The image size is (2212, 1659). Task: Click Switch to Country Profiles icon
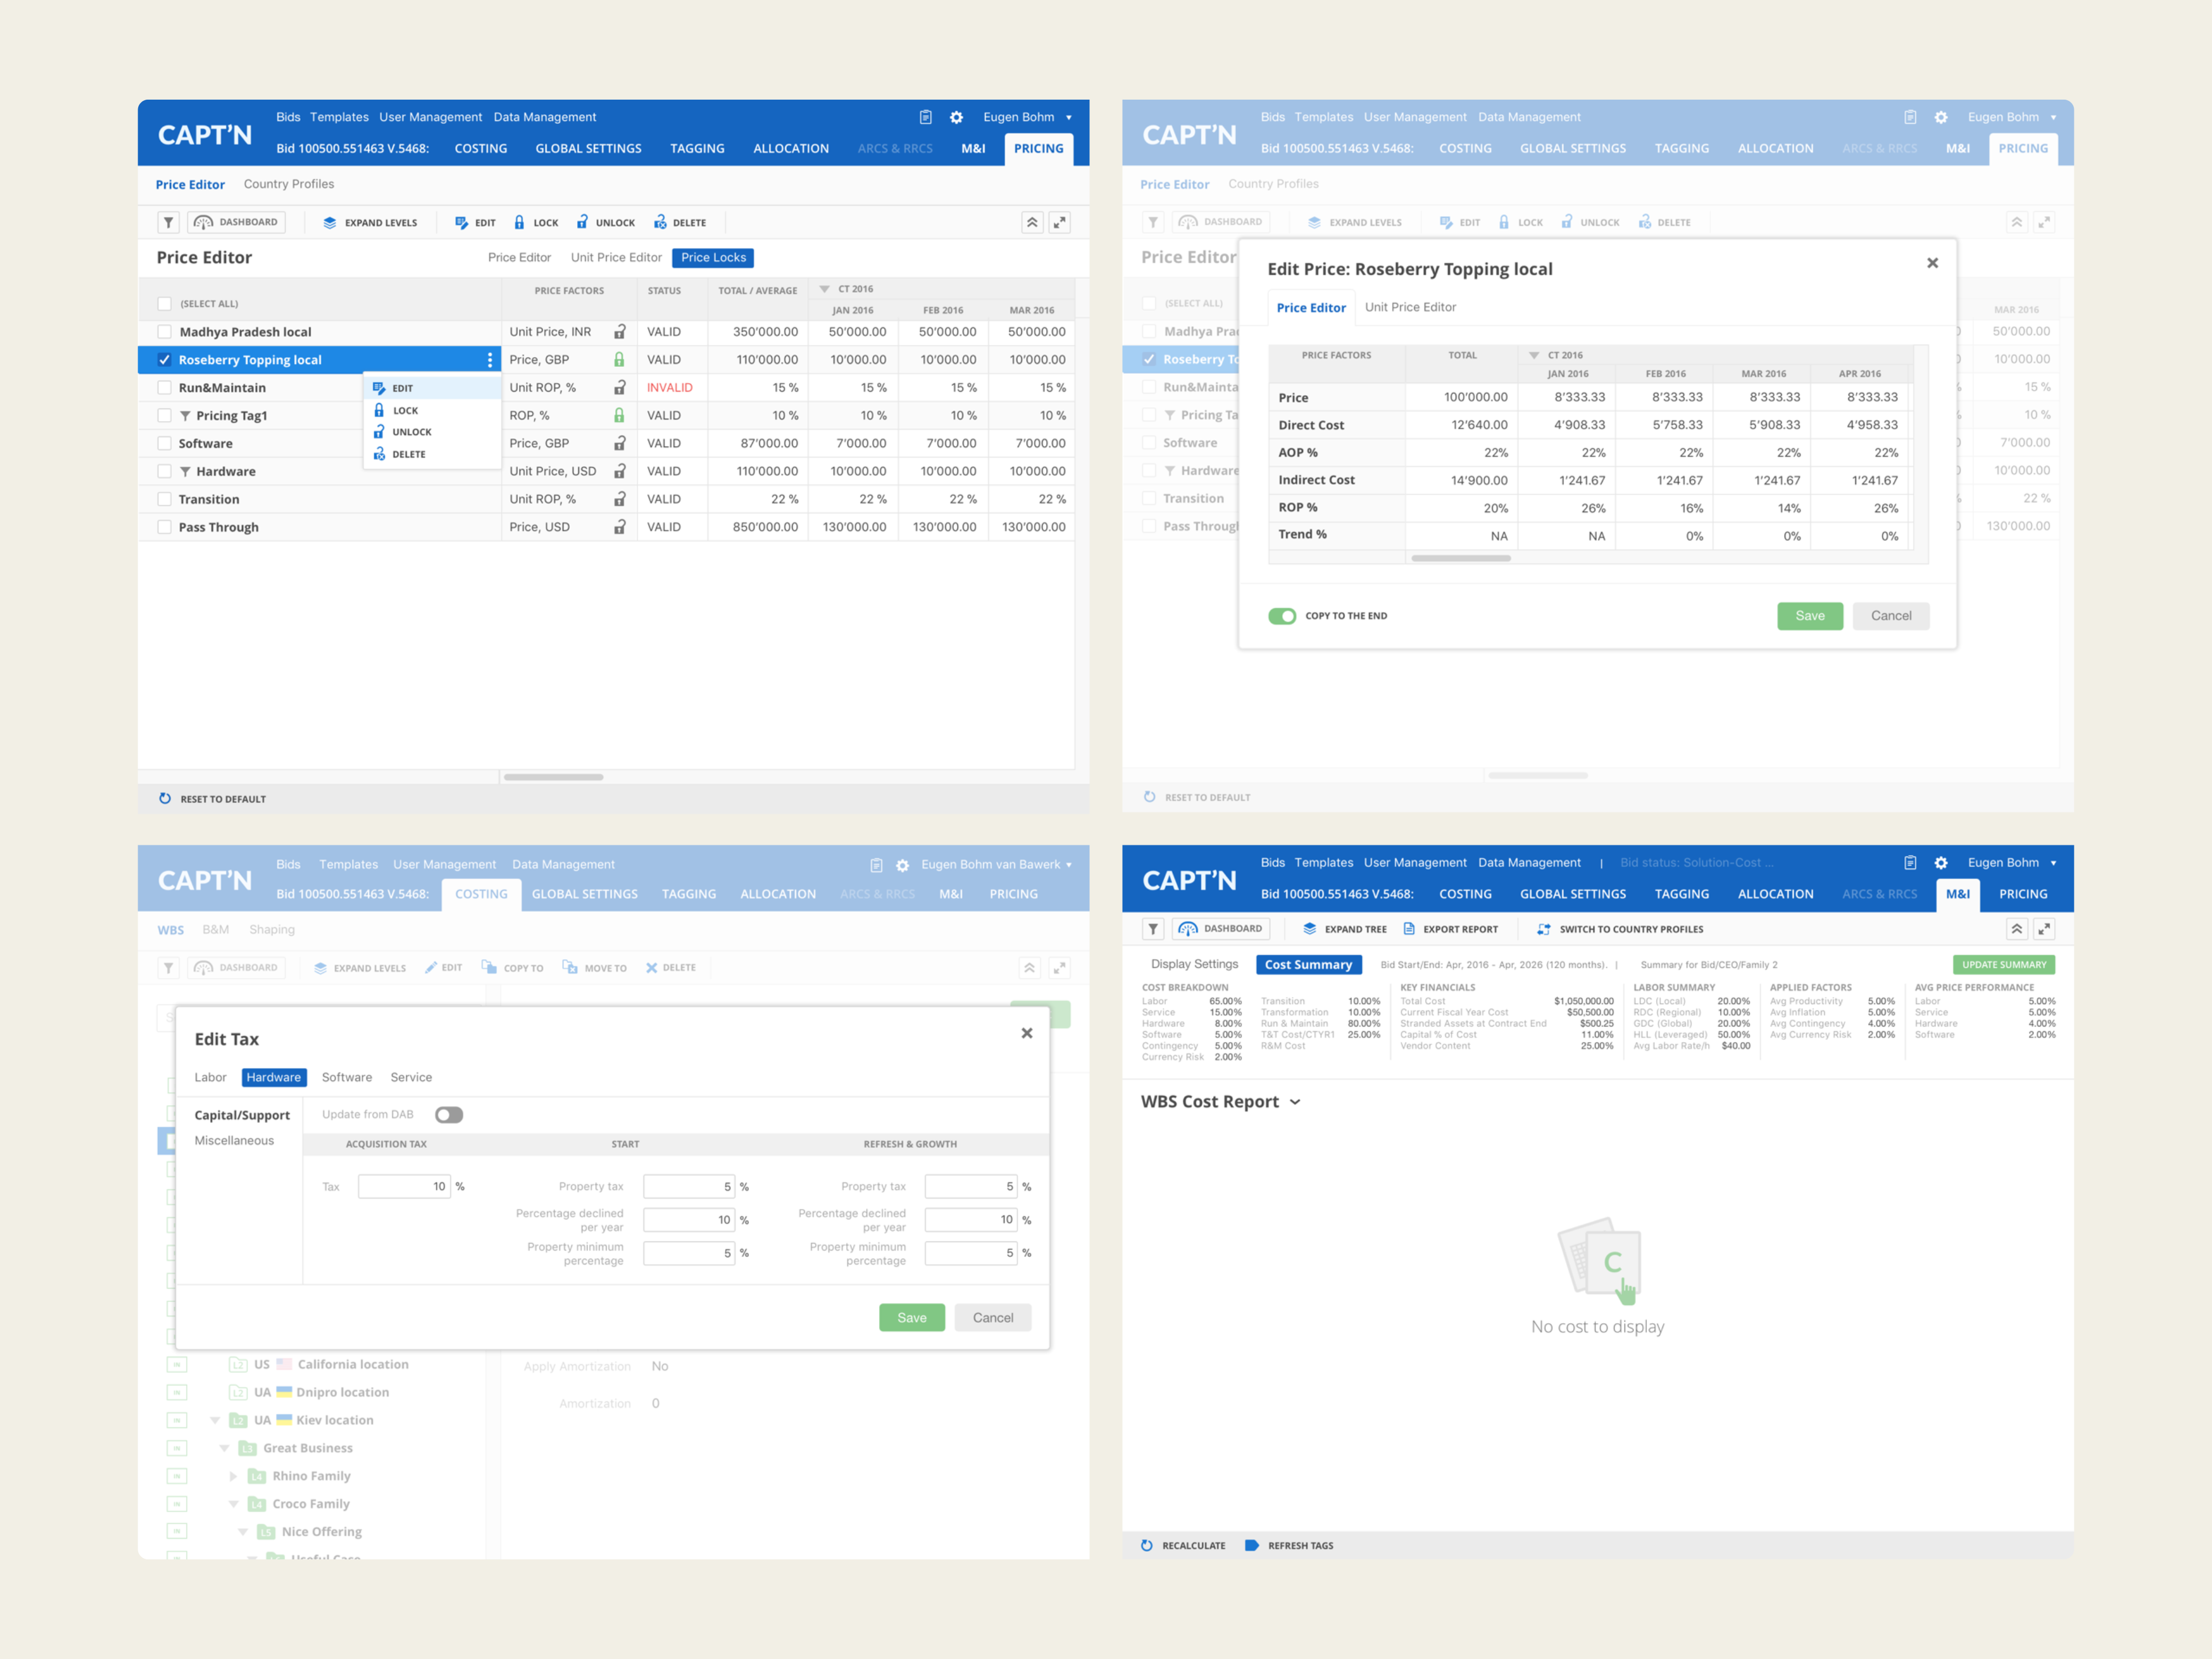pos(1543,929)
